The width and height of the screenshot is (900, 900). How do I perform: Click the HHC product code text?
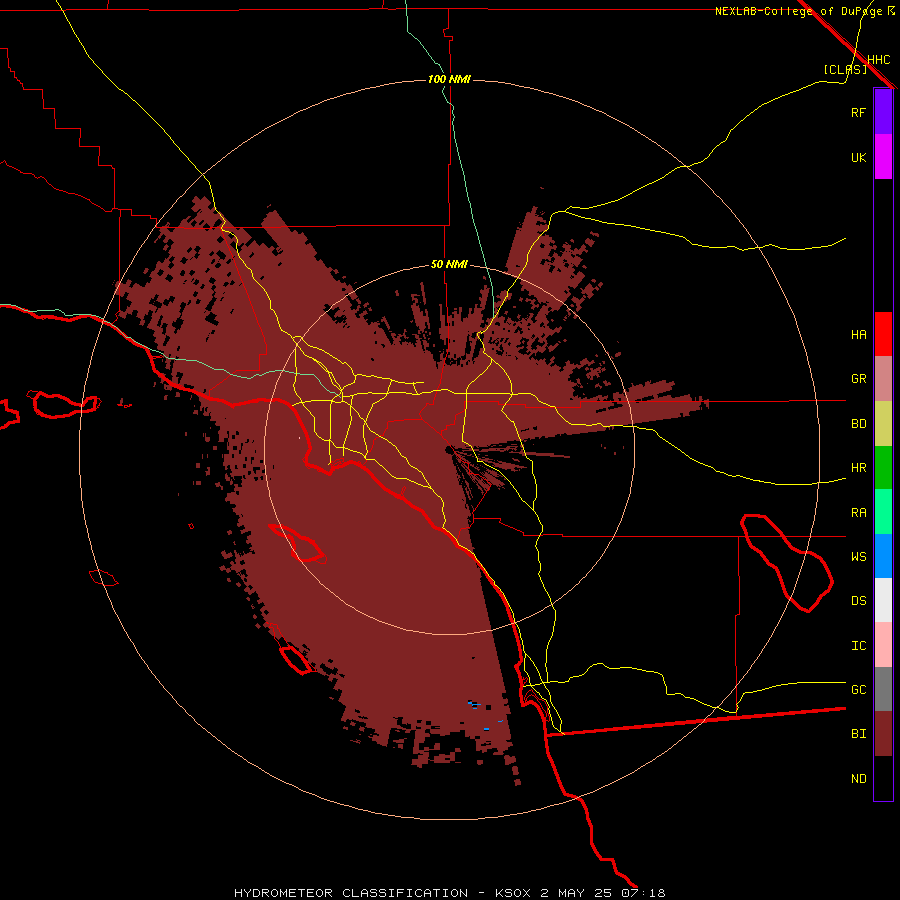click(878, 60)
